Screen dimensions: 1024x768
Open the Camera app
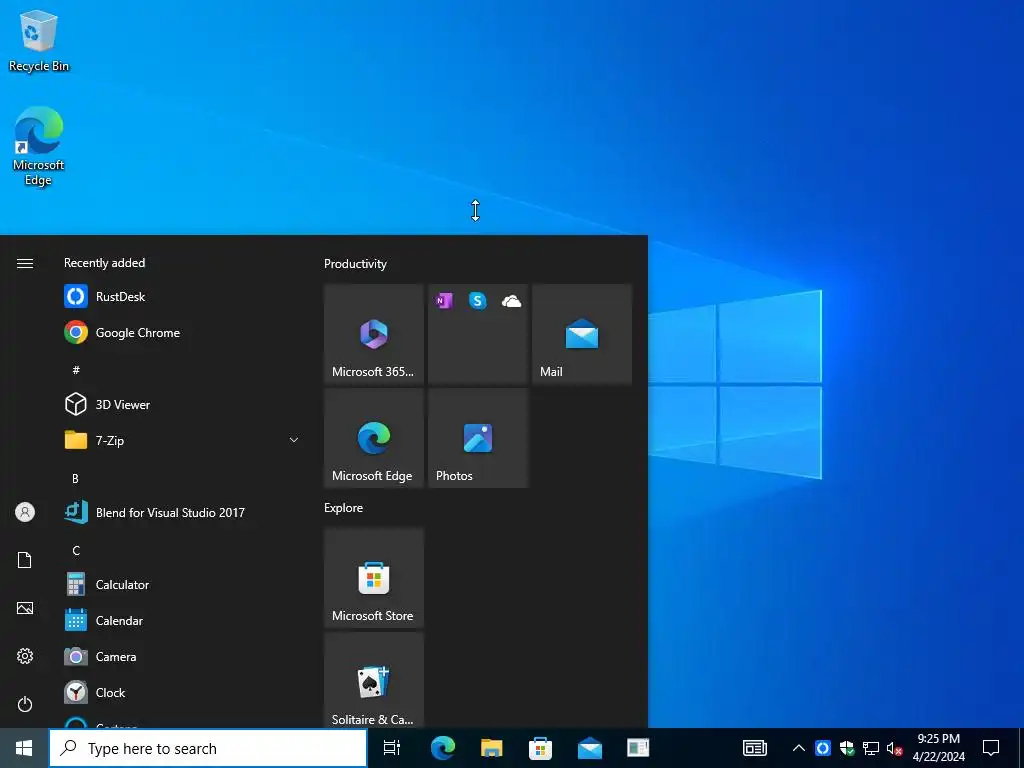click(x=183, y=656)
